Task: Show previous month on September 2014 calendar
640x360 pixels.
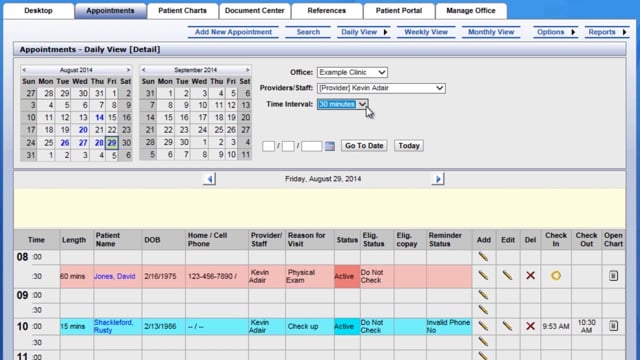Action: click(x=144, y=70)
